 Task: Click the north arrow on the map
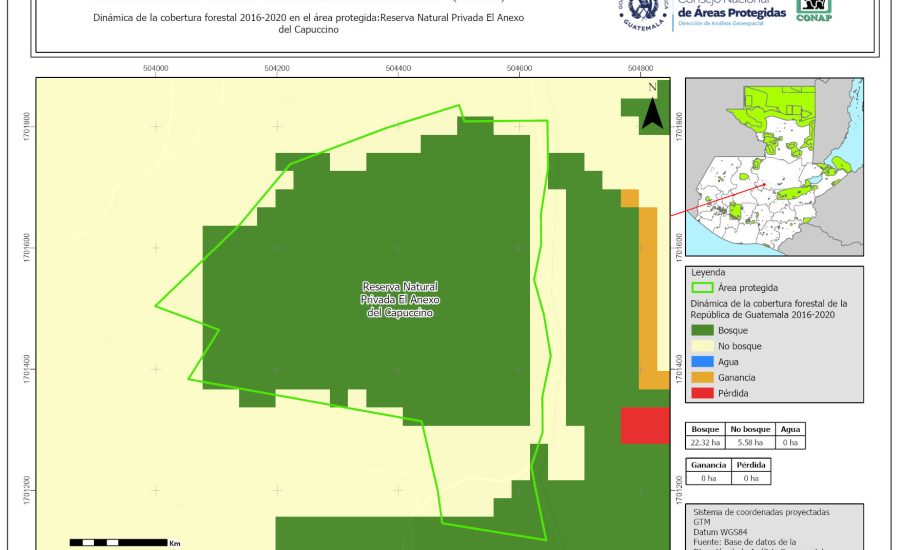click(652, 106)
